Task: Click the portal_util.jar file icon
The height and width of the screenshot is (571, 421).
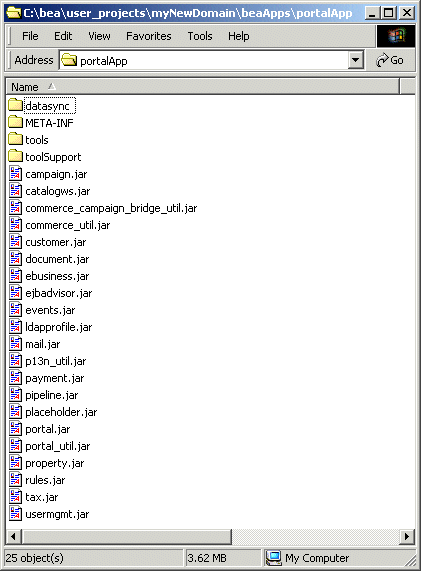Action: pyautogui.click(x=15, y=446)
